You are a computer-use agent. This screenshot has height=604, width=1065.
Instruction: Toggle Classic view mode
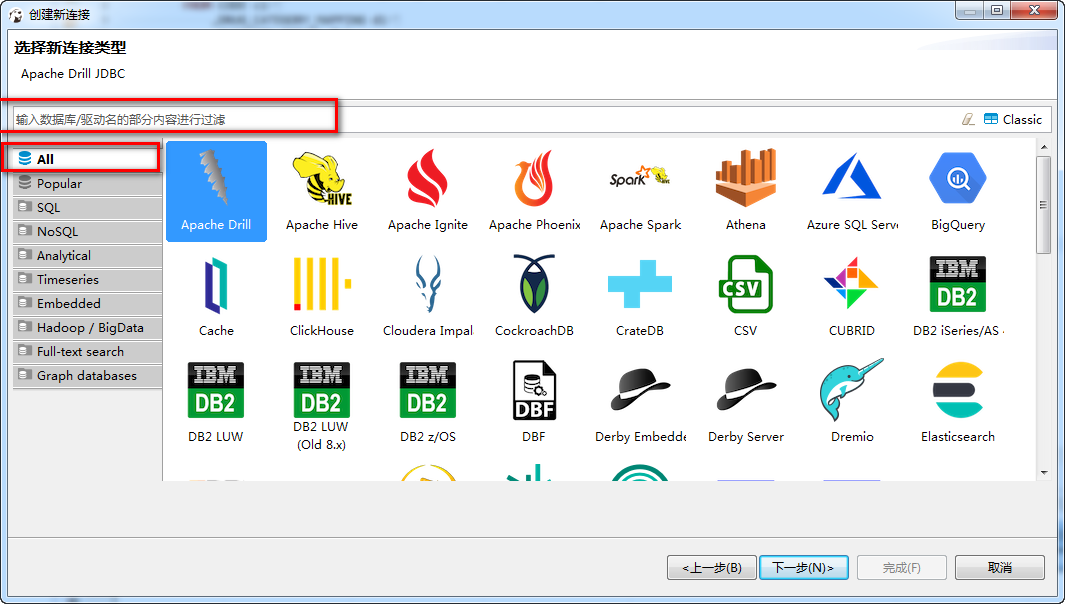point(1013,120)
